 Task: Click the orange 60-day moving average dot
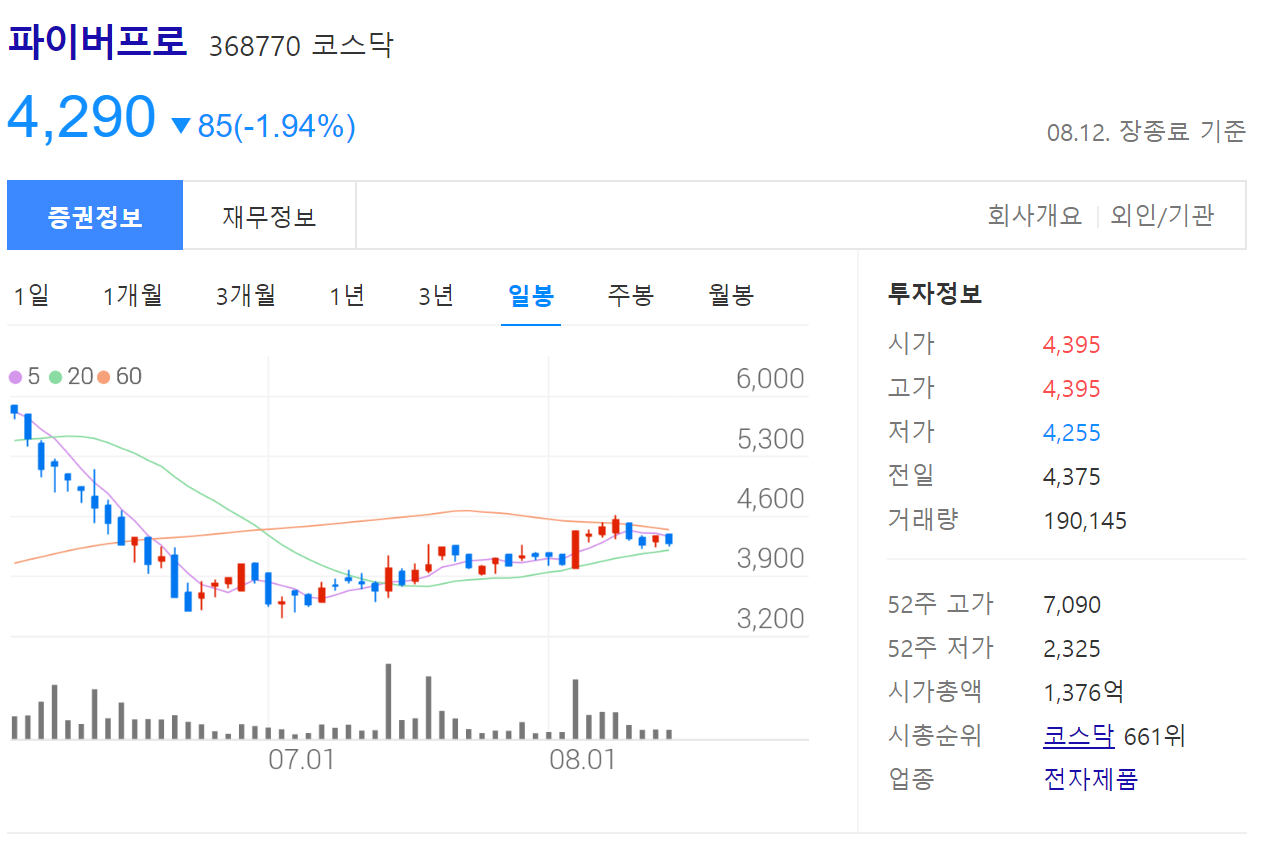pyautogui.click(x=104, y=377)
